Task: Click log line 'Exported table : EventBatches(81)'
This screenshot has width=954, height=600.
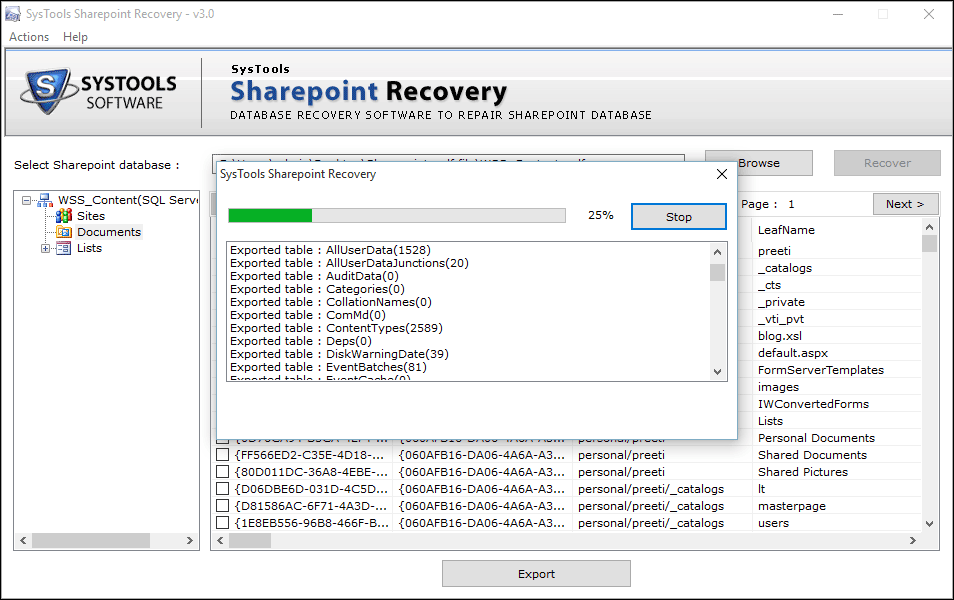Action: coord(329,367)
